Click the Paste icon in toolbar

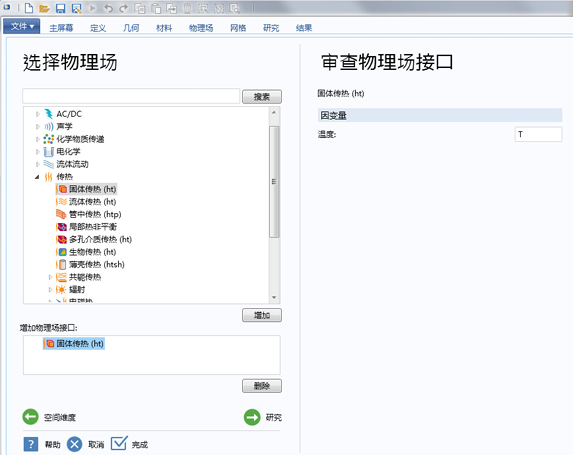tap(156, 8)
